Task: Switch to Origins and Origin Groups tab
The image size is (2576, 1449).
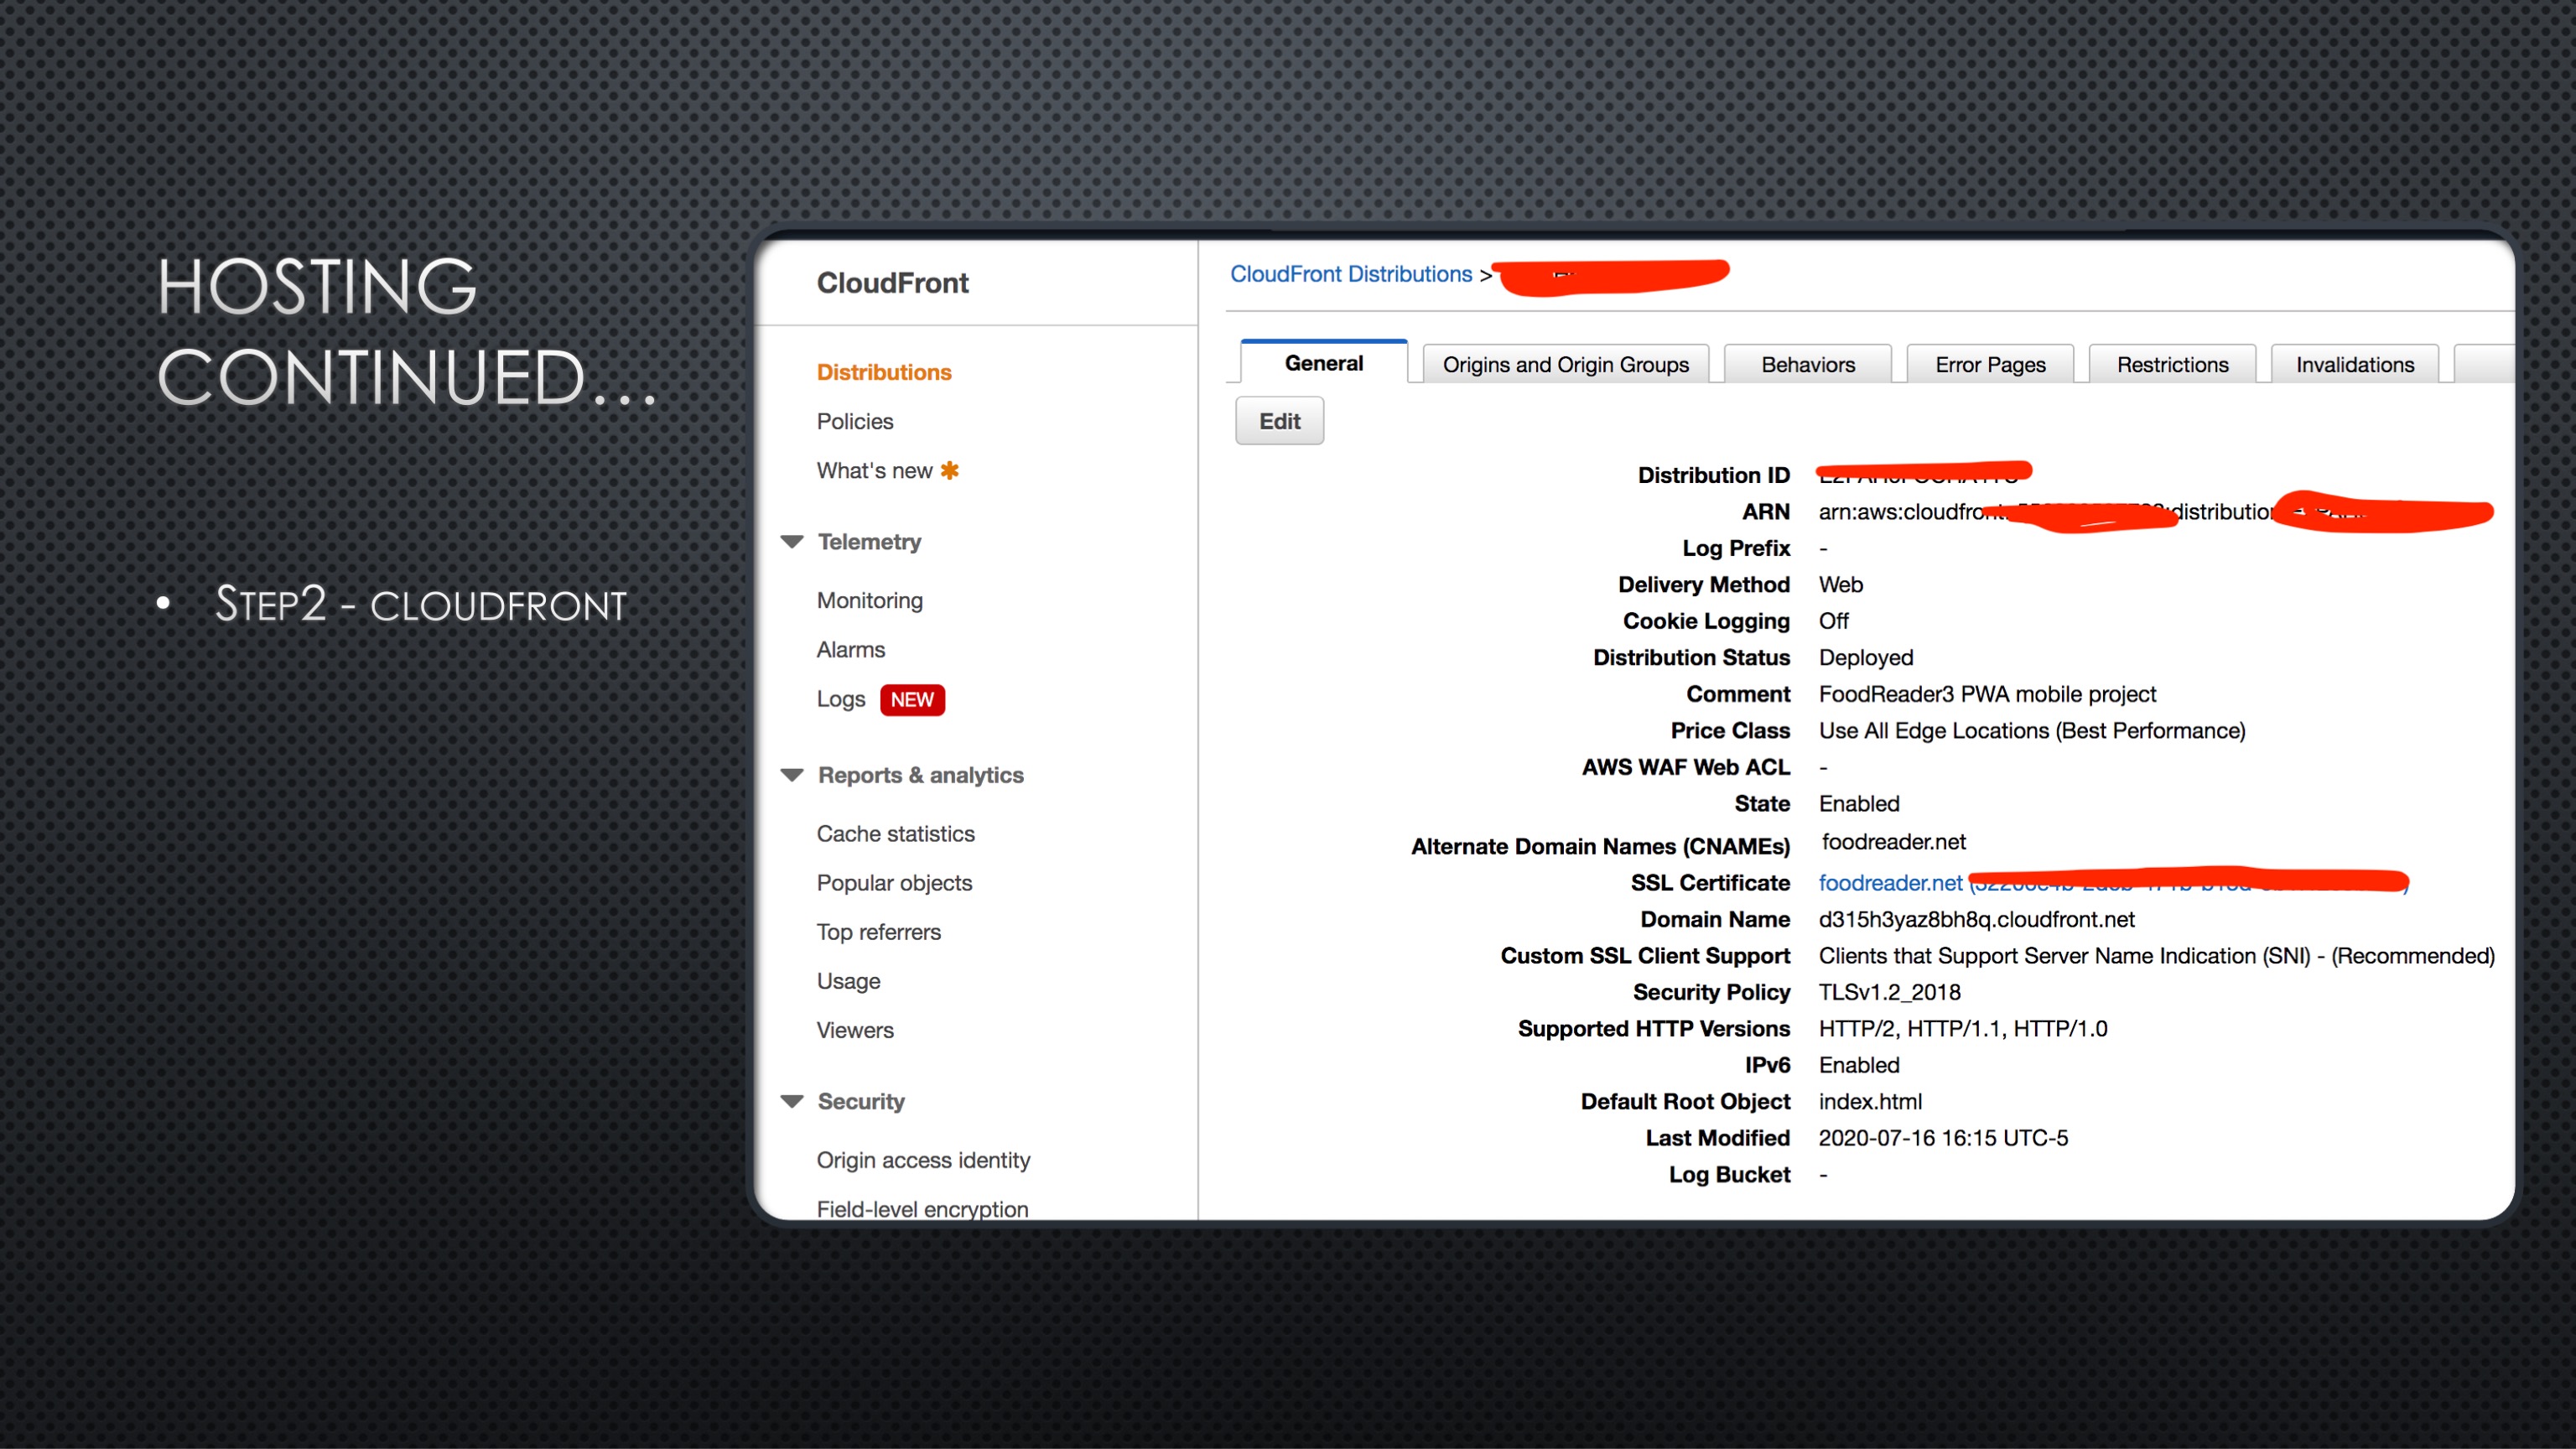Action: (x=1565, y=364)
